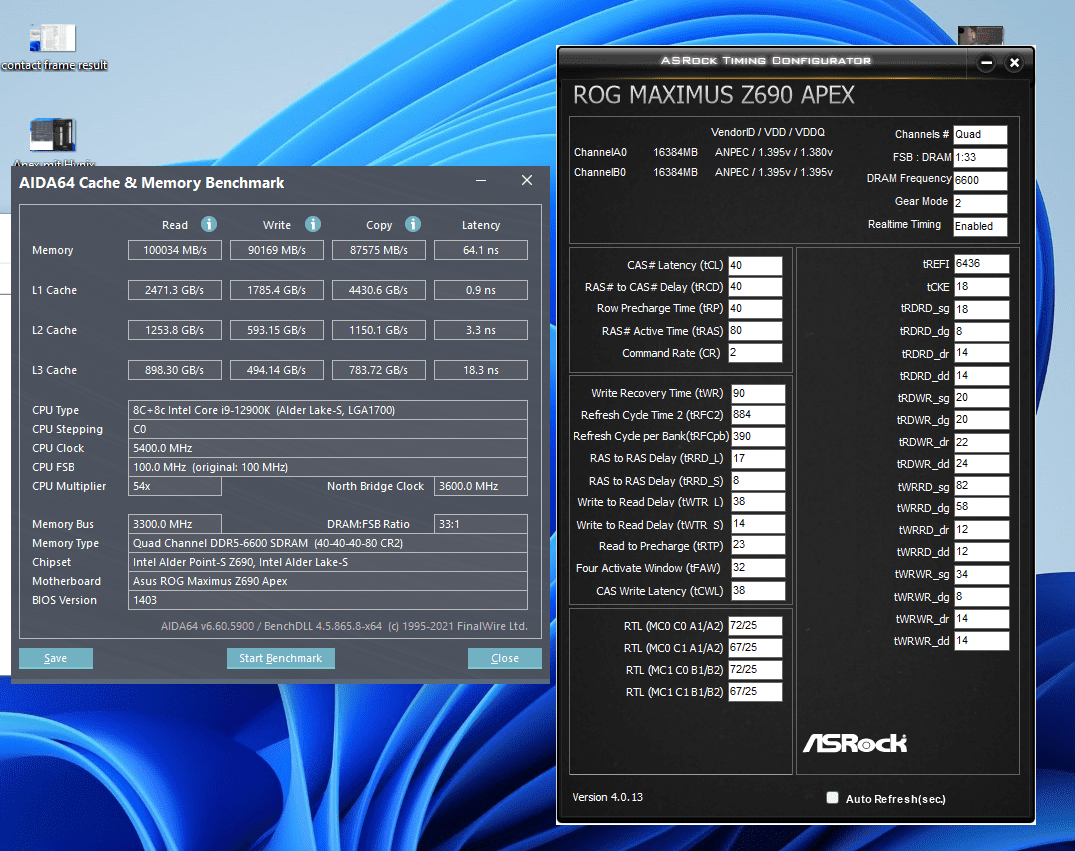Click the BIOS Version value 1403
Viewport: 1075px width, 851px height.
[x=328, y=600]
